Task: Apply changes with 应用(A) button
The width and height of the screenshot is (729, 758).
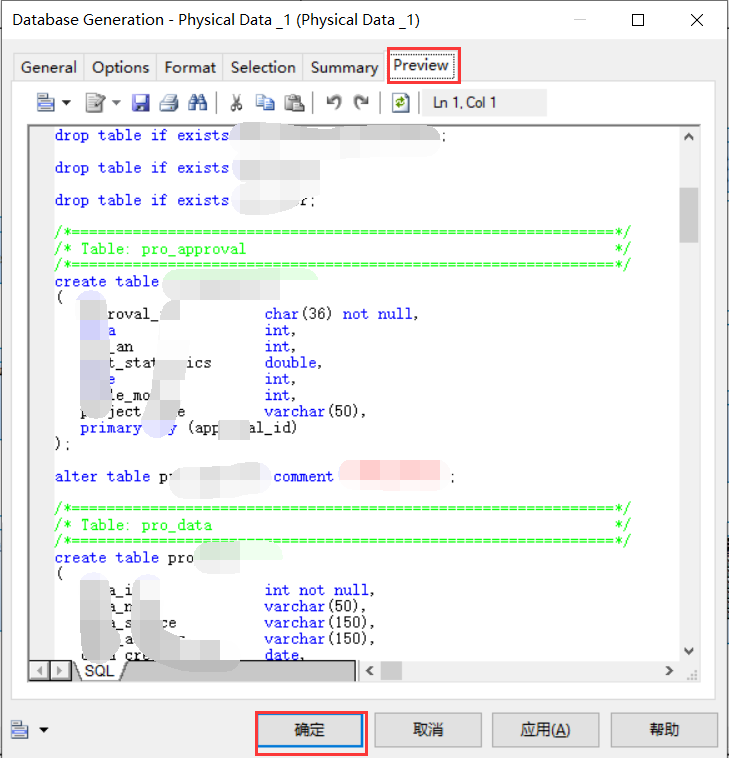Action: [545, 730]
